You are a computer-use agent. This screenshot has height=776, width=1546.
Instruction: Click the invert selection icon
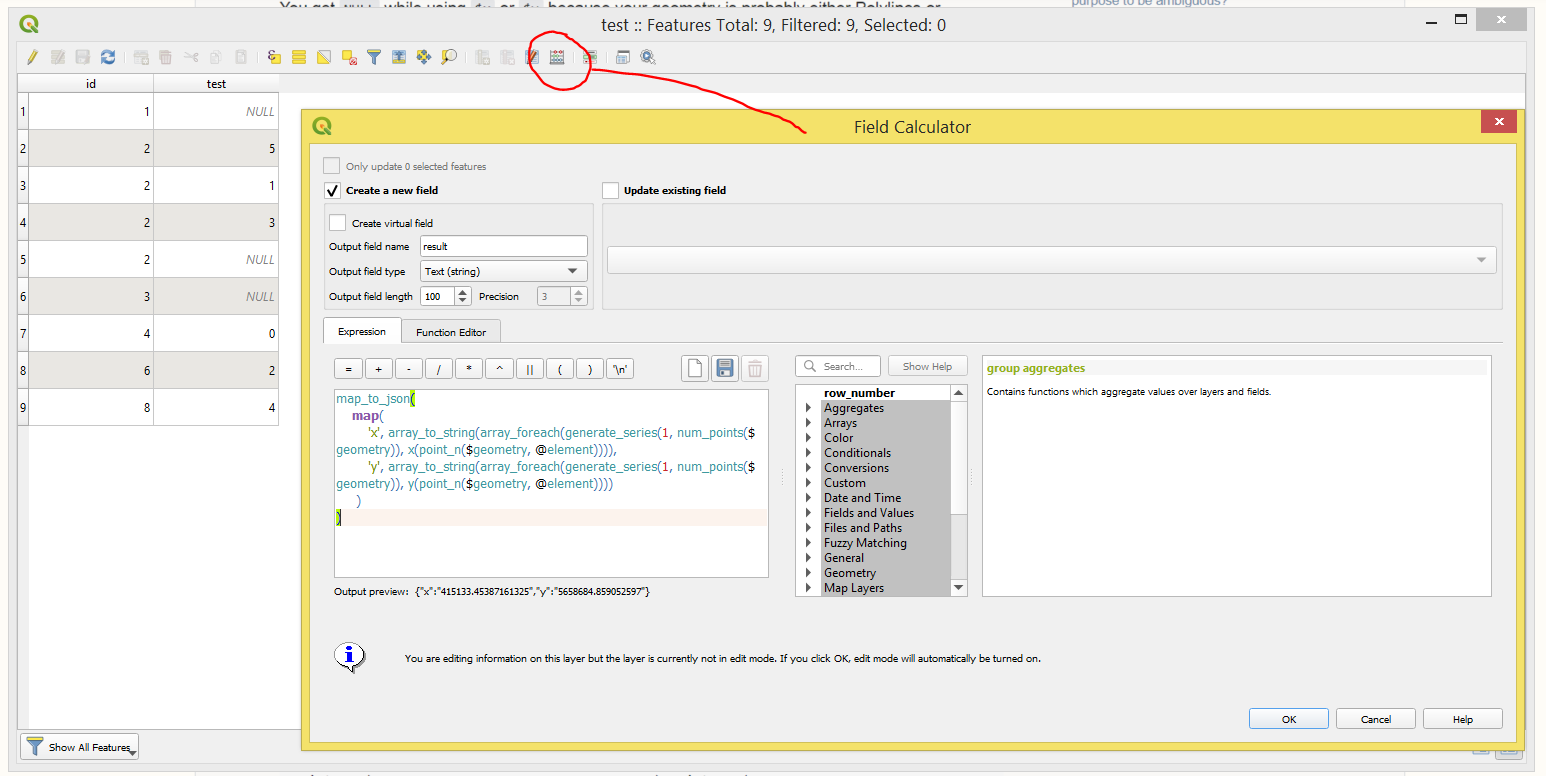[324, 58]
